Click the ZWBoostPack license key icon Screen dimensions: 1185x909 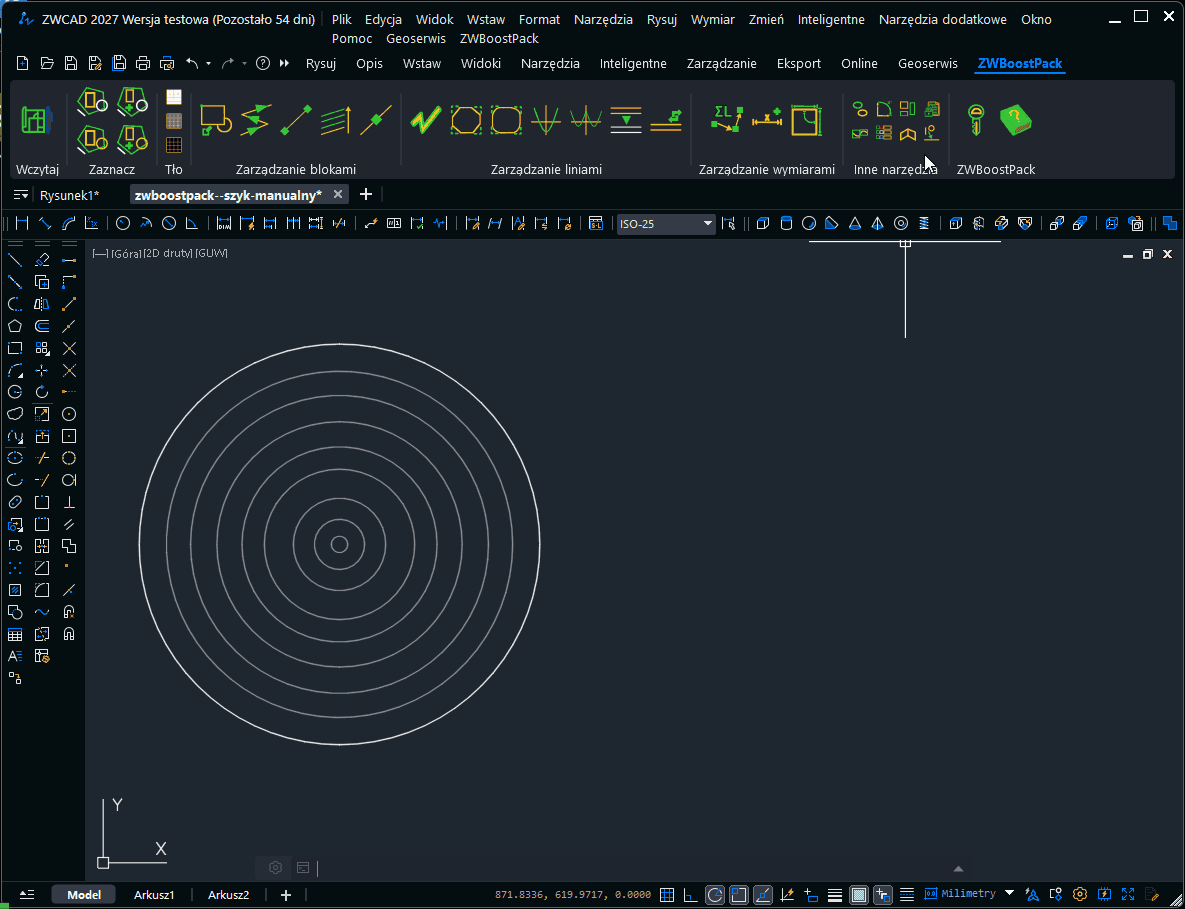[x=975, y=120]
